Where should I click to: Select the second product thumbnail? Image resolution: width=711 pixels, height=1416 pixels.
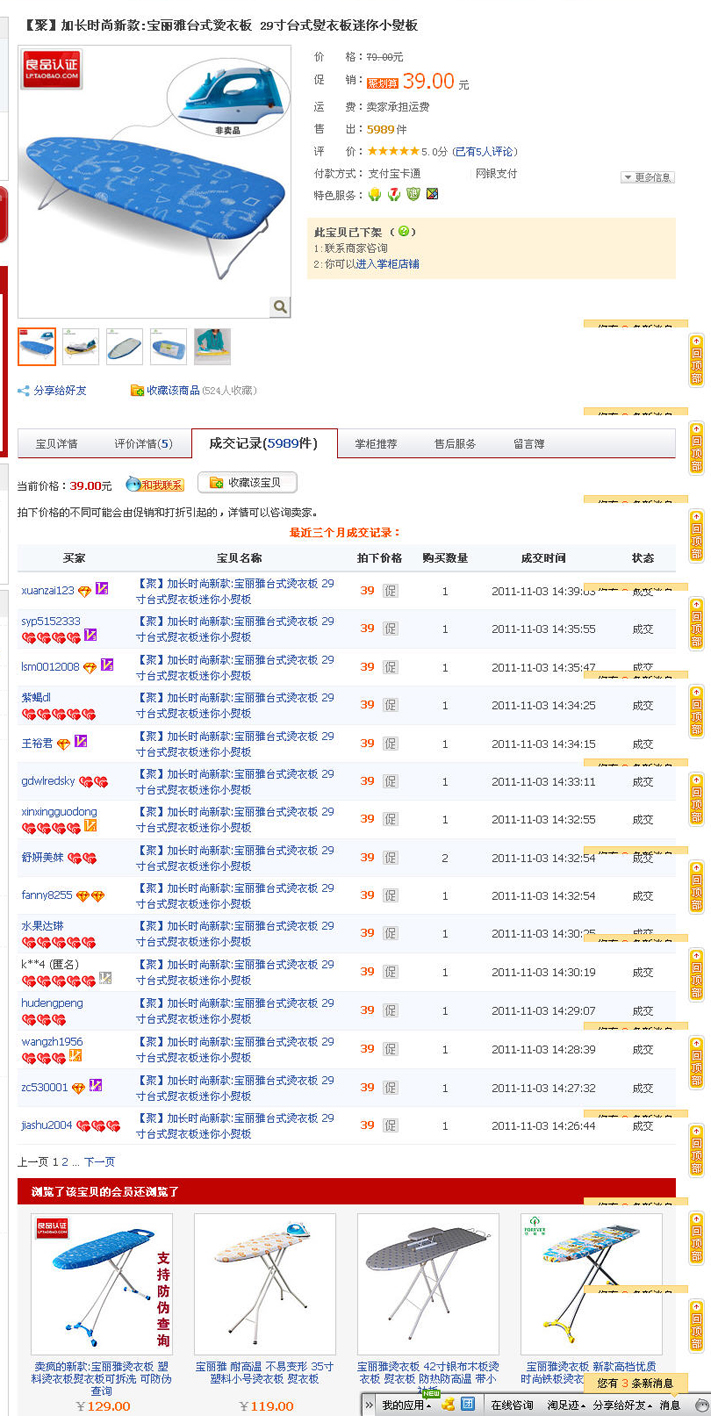pyautogui.click(x=81, y=346)
